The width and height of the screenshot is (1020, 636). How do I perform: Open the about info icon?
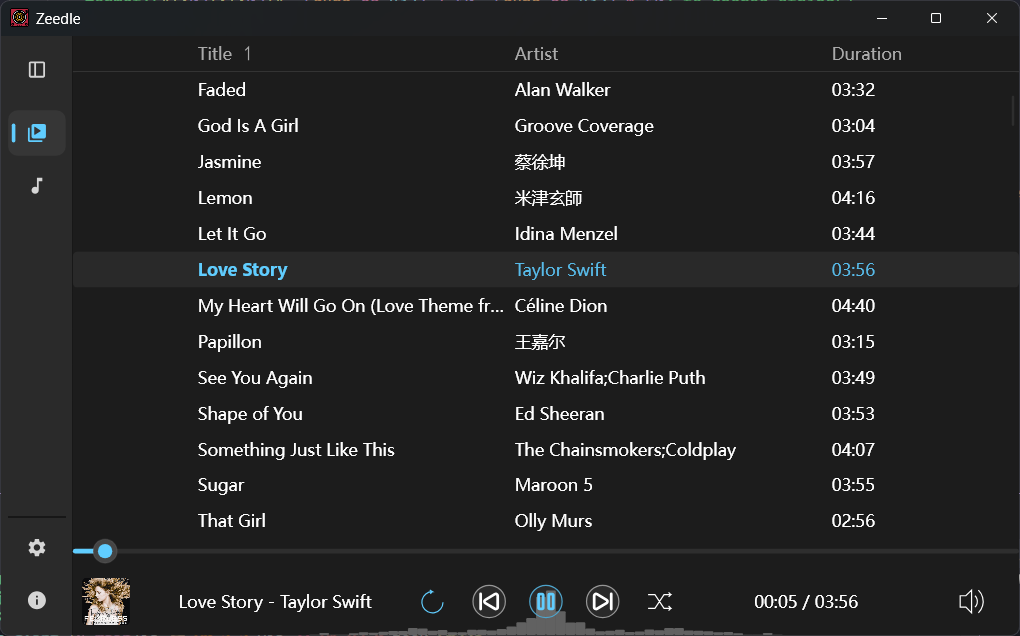click(x=37, y=600)
